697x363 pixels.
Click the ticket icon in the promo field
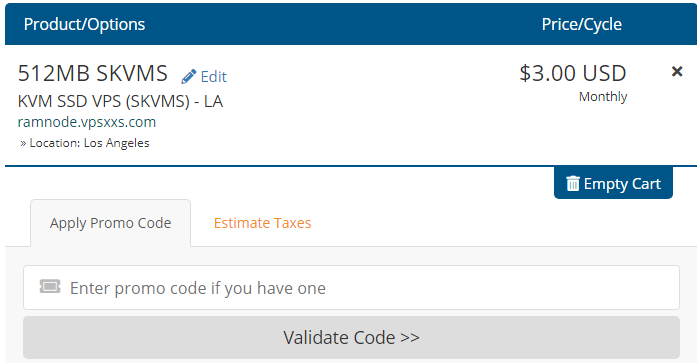point(50,287)
